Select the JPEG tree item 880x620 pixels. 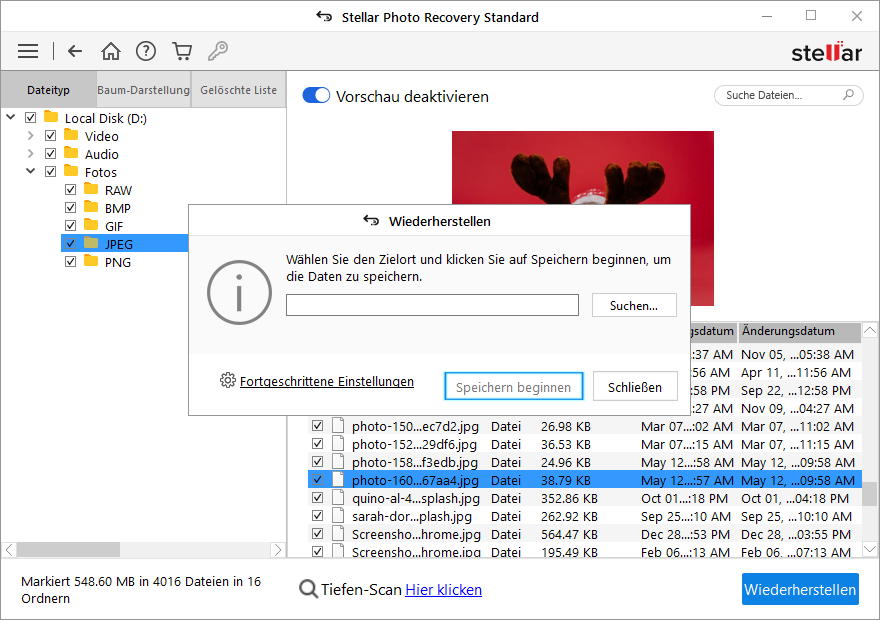118,244
